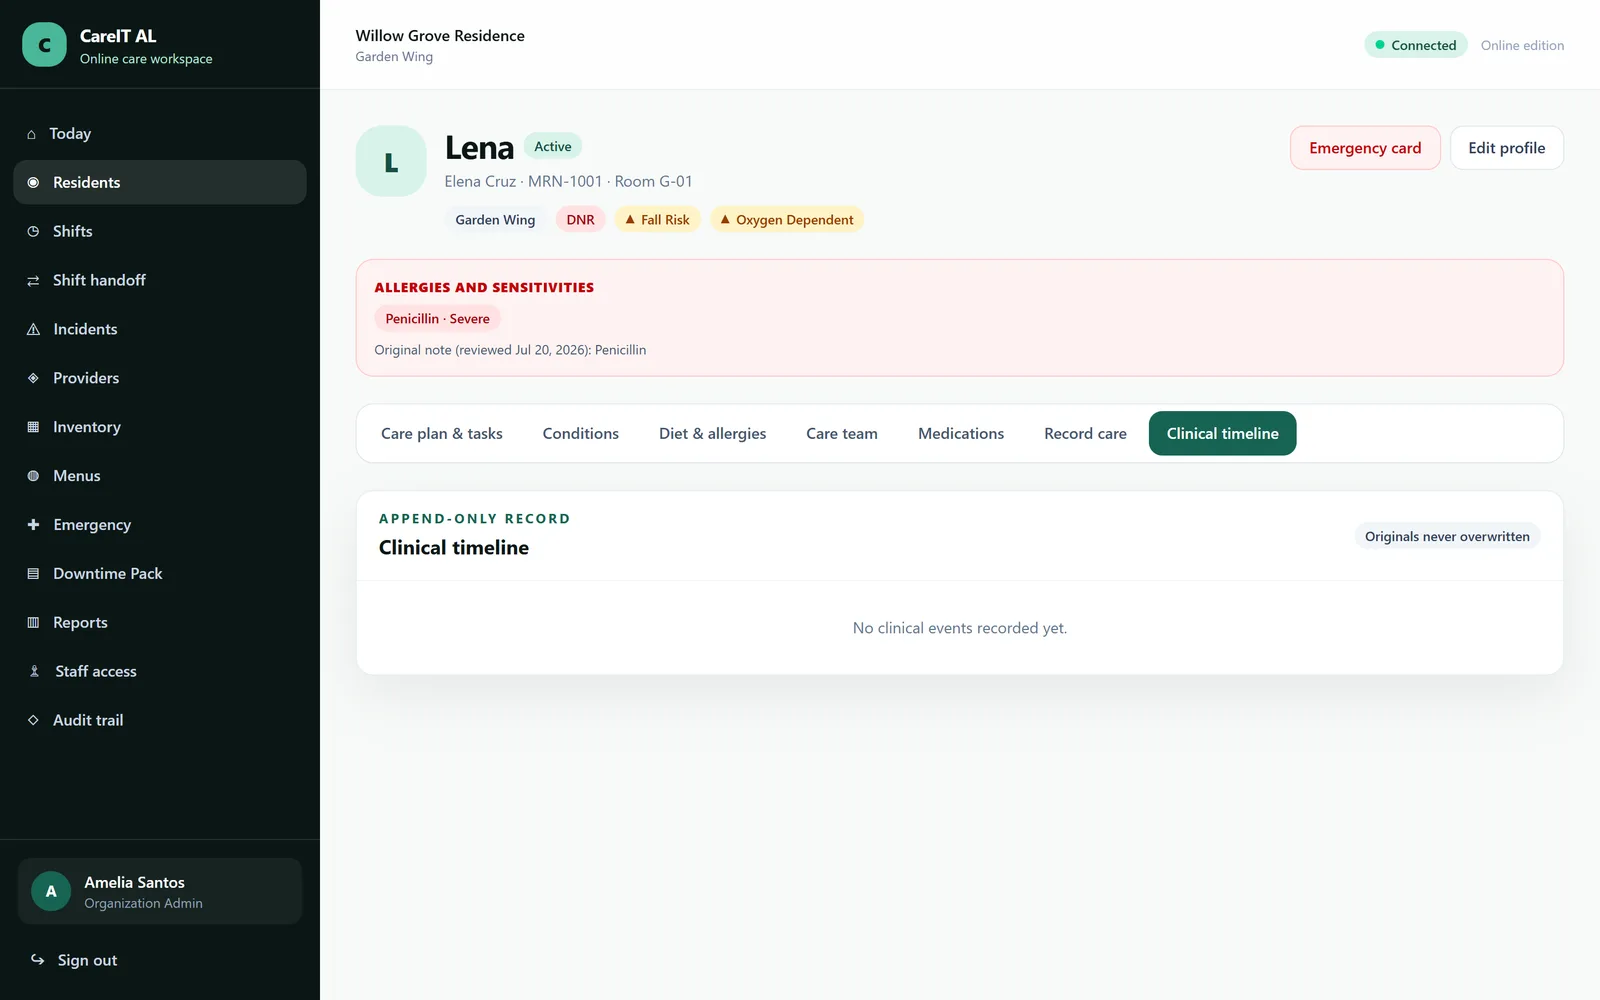Viewport: 1600px width, 1000px height.
Task: Open the Emergency card
Action: 1365,148
